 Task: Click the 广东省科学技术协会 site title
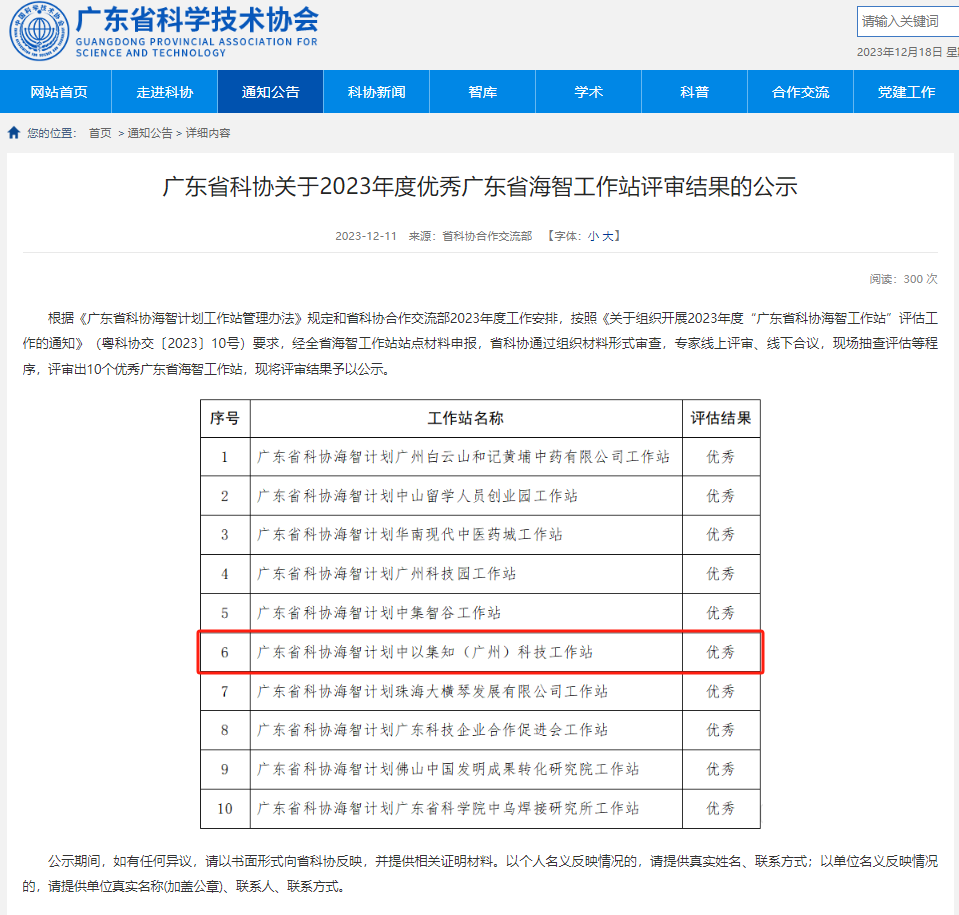197,20
